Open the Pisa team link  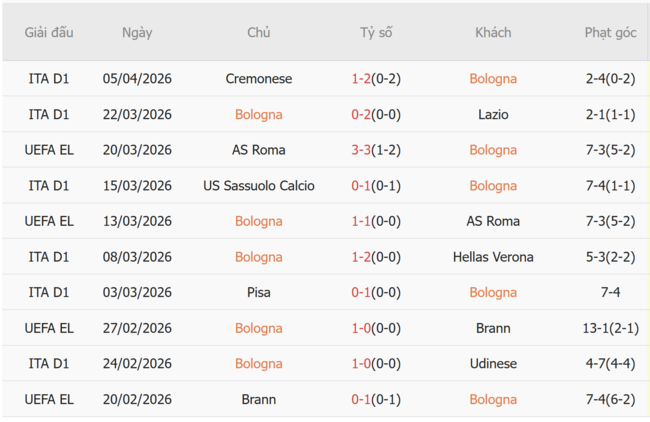pyautogui.click(x=259, y=293)
